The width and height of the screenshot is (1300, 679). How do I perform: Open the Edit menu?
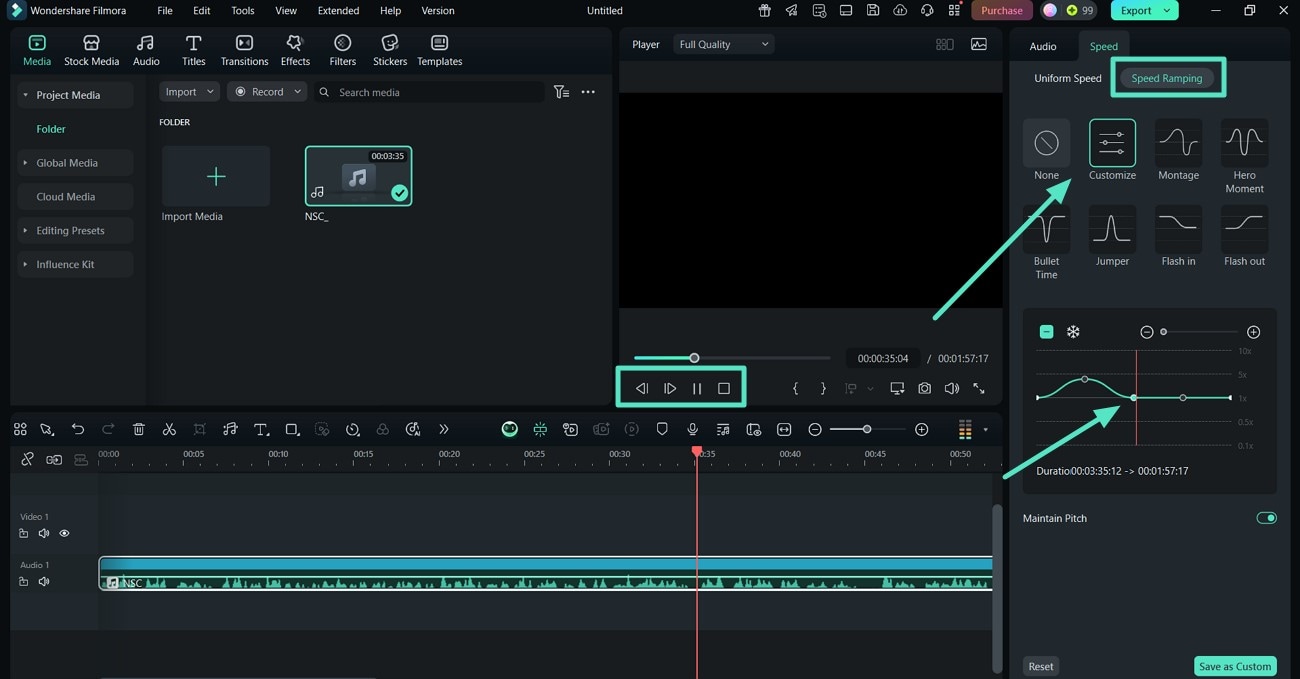tap(201, 10)
